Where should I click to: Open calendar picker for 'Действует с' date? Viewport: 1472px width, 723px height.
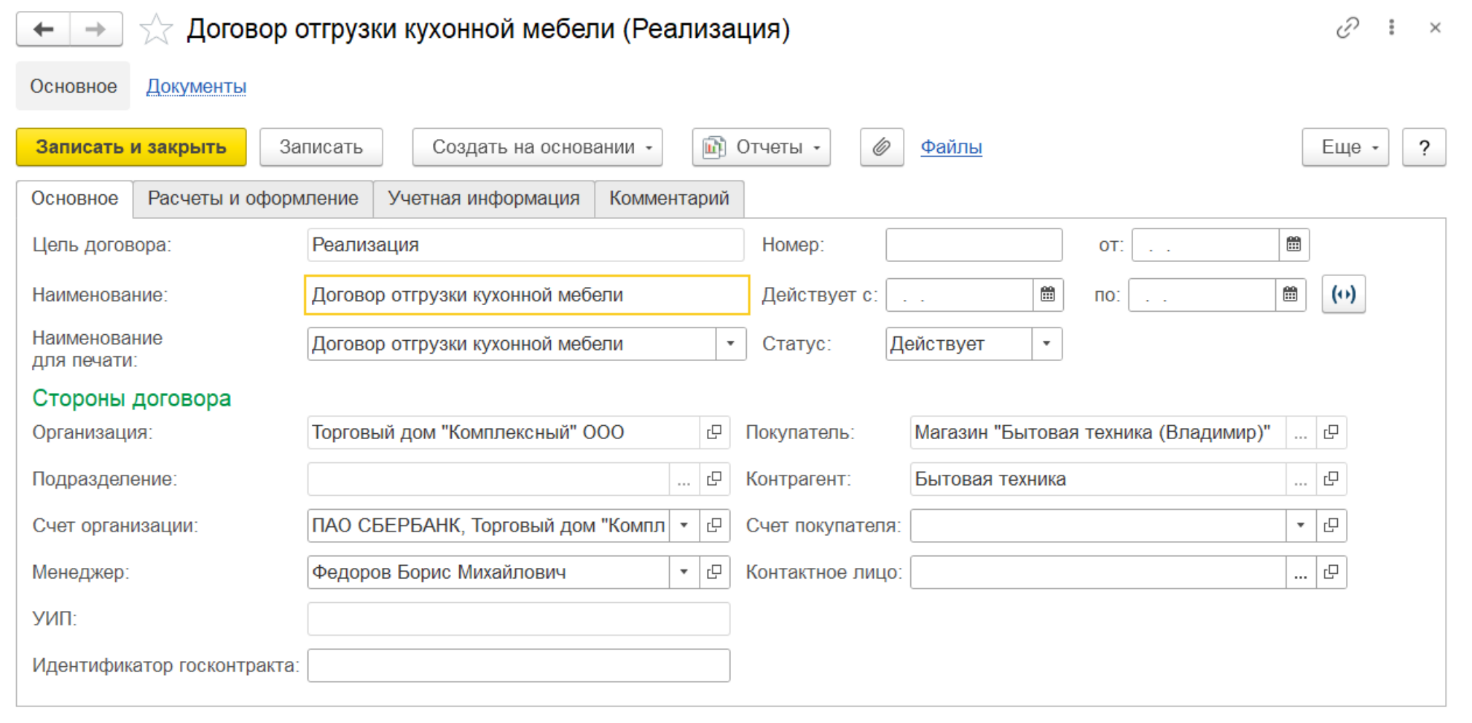click(x=1047, y=295)
